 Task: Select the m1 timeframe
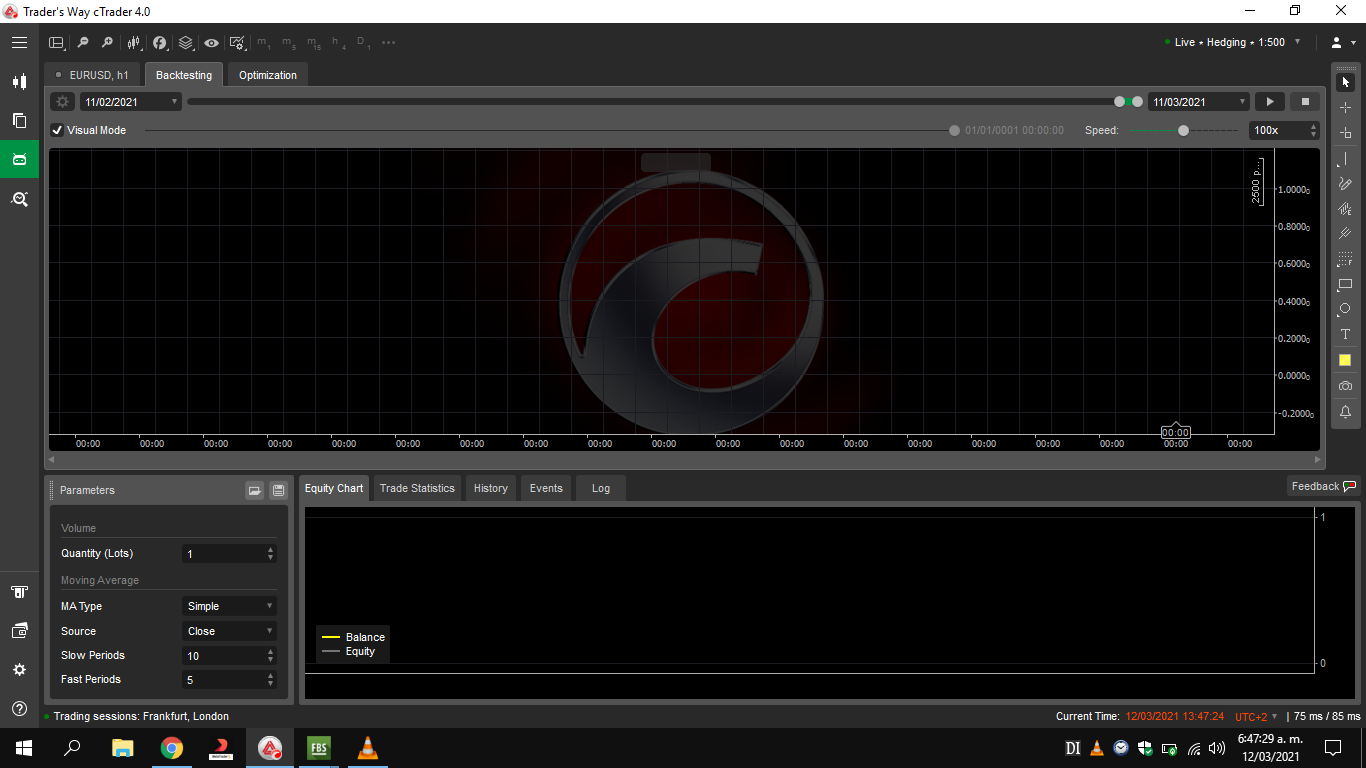tap(264, 43)
